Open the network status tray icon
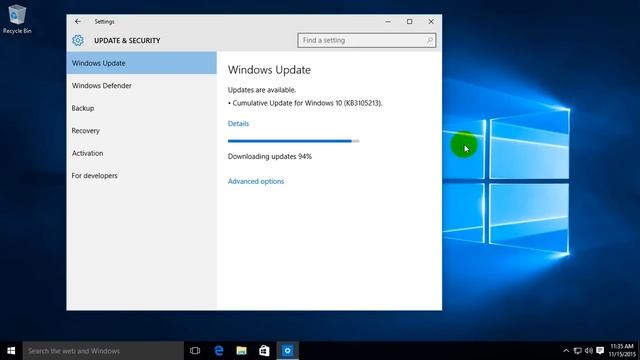 click(578, 351)
